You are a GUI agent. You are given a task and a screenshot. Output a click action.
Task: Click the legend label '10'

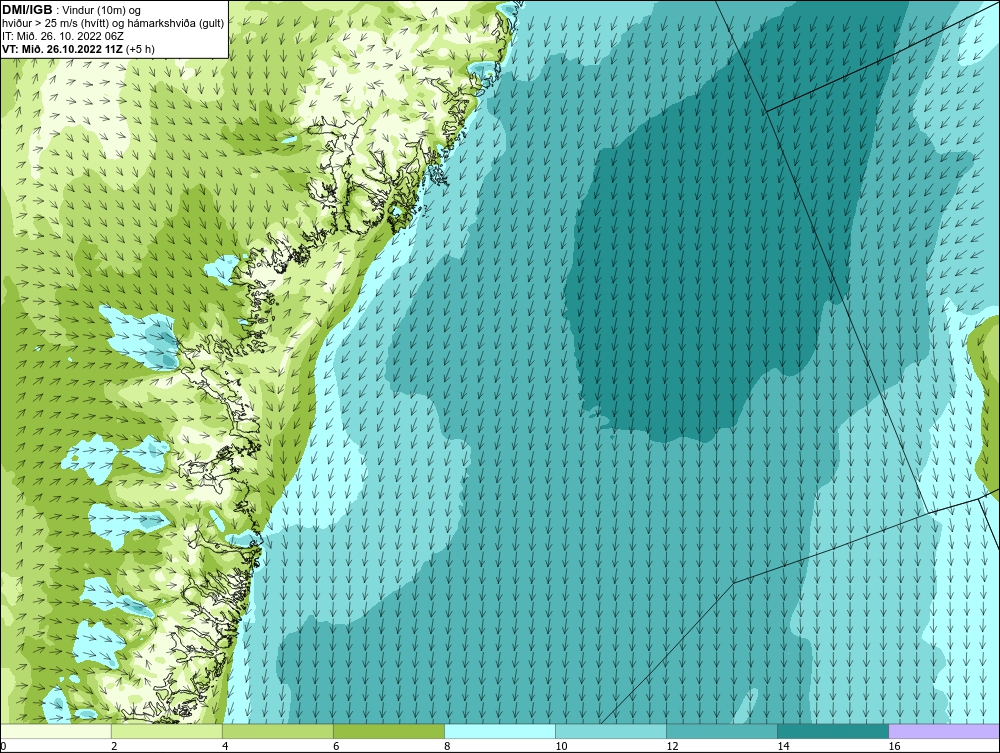pos(561,747)
